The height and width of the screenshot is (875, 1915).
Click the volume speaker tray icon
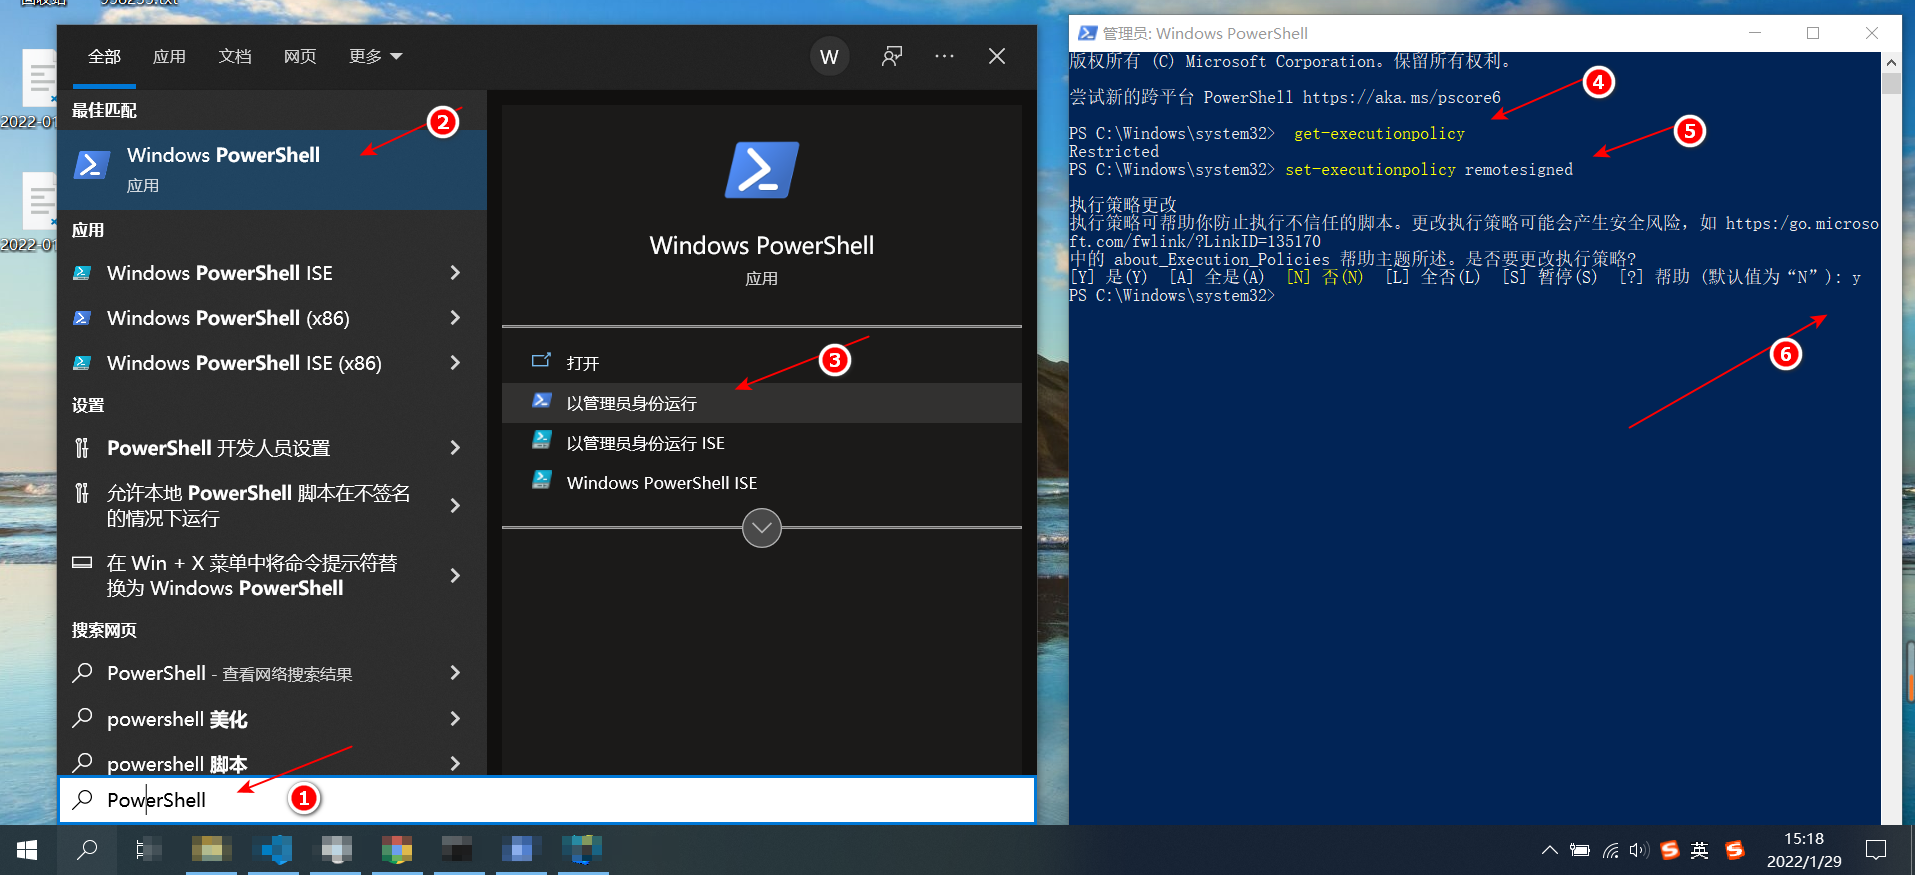(x=1638, y=851)
